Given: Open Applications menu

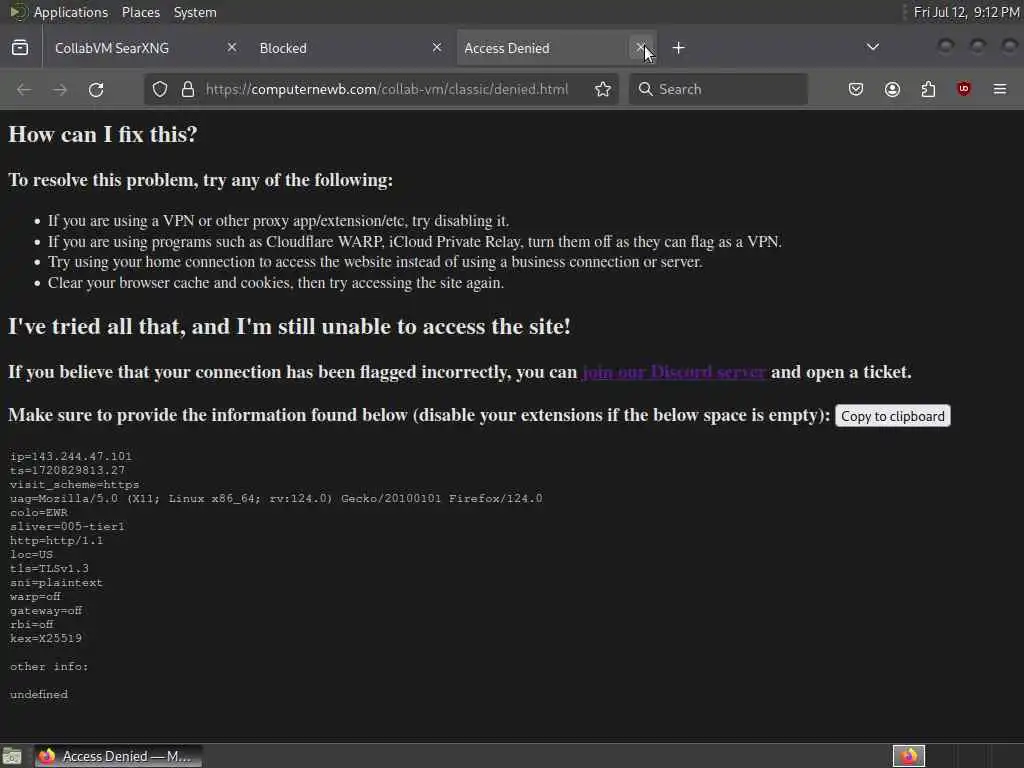Looking at the screenshot, I should [71, 12].
